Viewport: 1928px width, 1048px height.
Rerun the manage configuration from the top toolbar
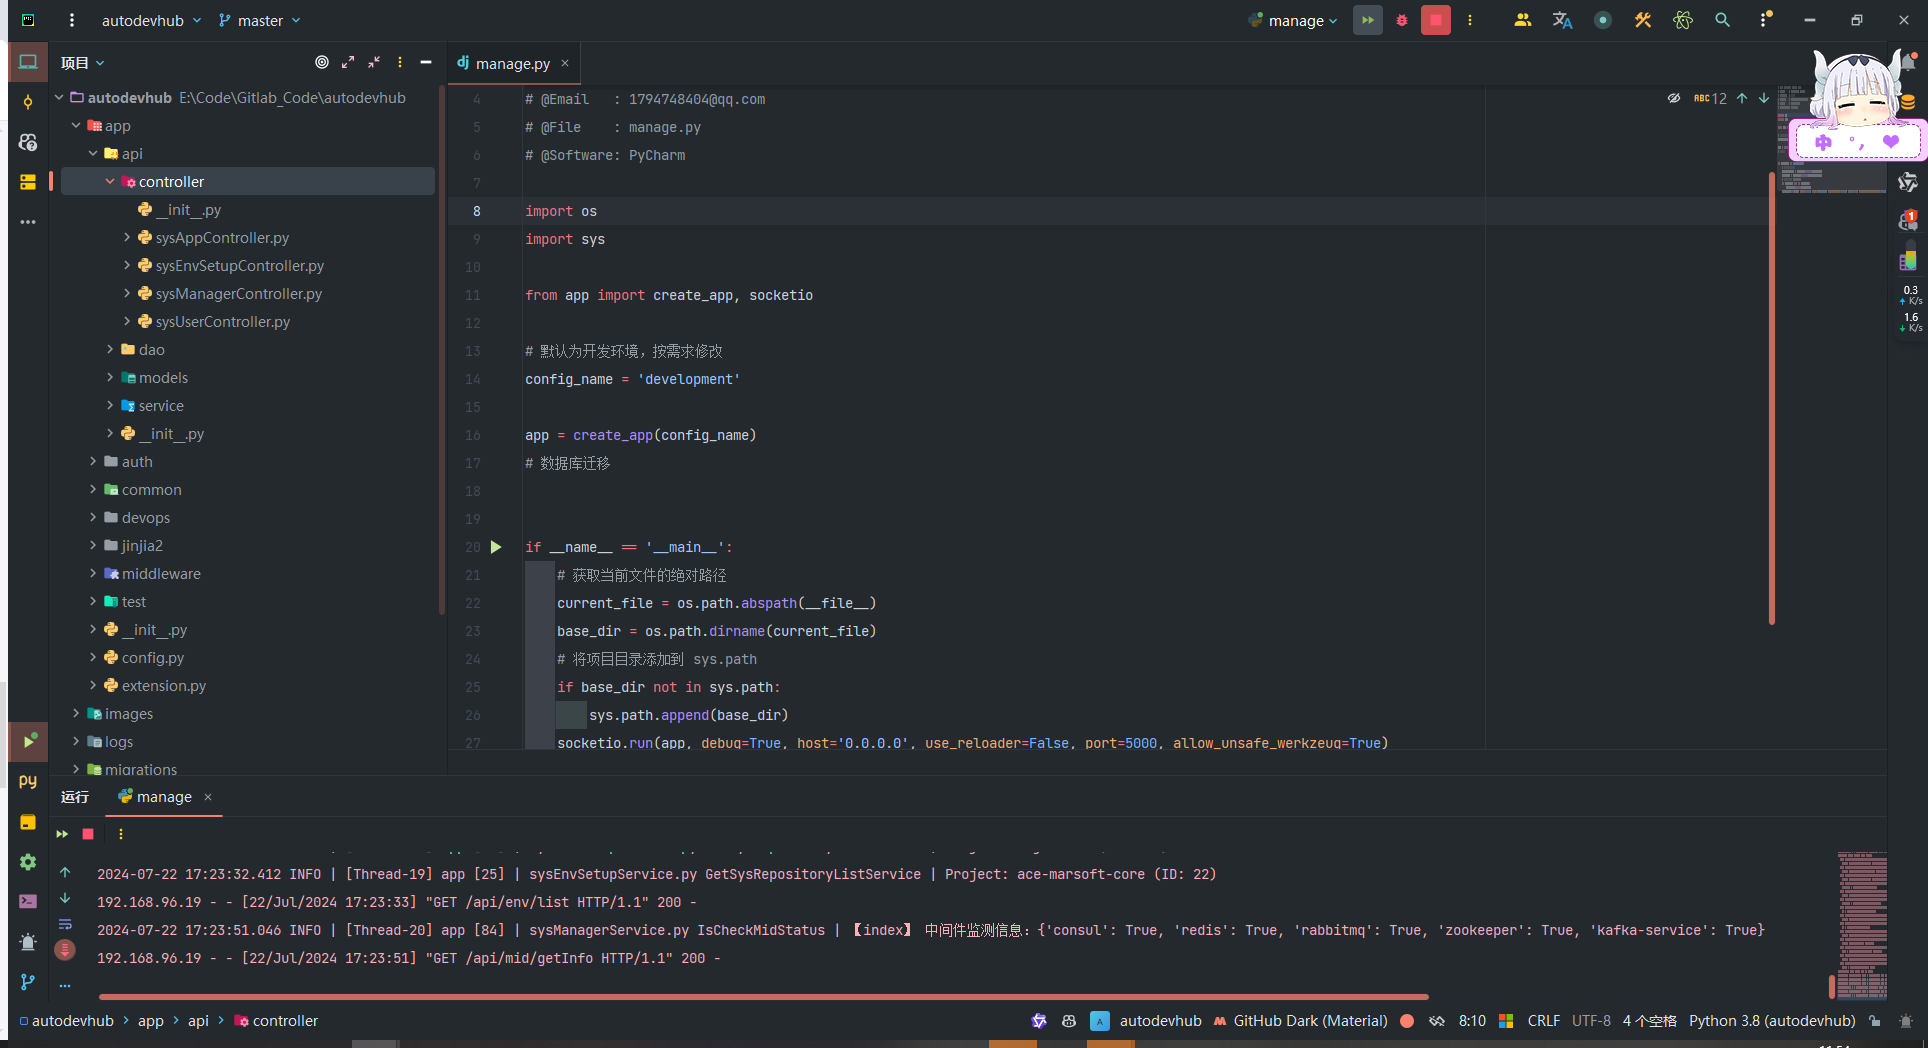1367,20
